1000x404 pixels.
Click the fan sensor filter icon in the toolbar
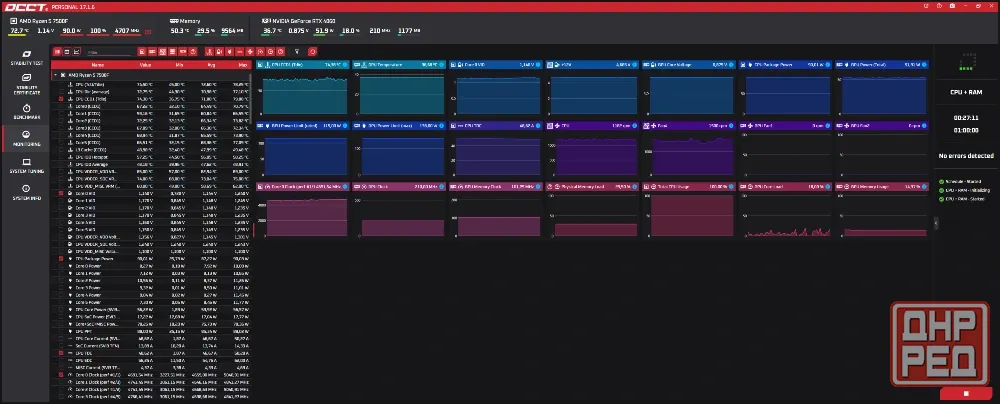[250, 52]
